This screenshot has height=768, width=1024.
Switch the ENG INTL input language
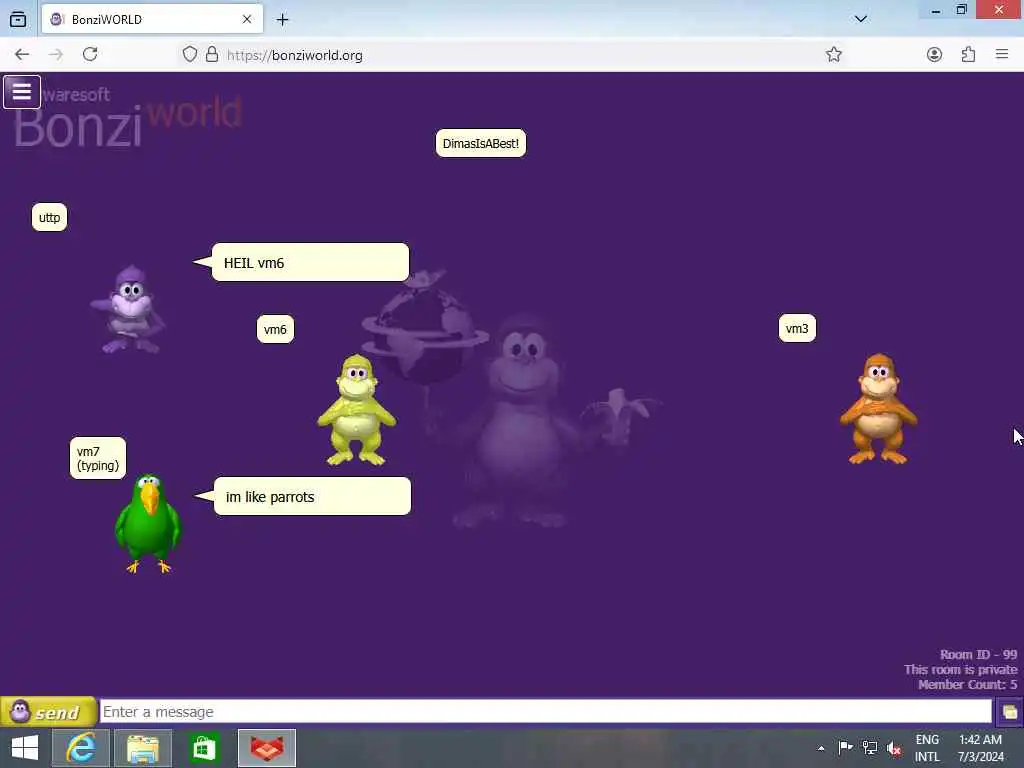927,748
